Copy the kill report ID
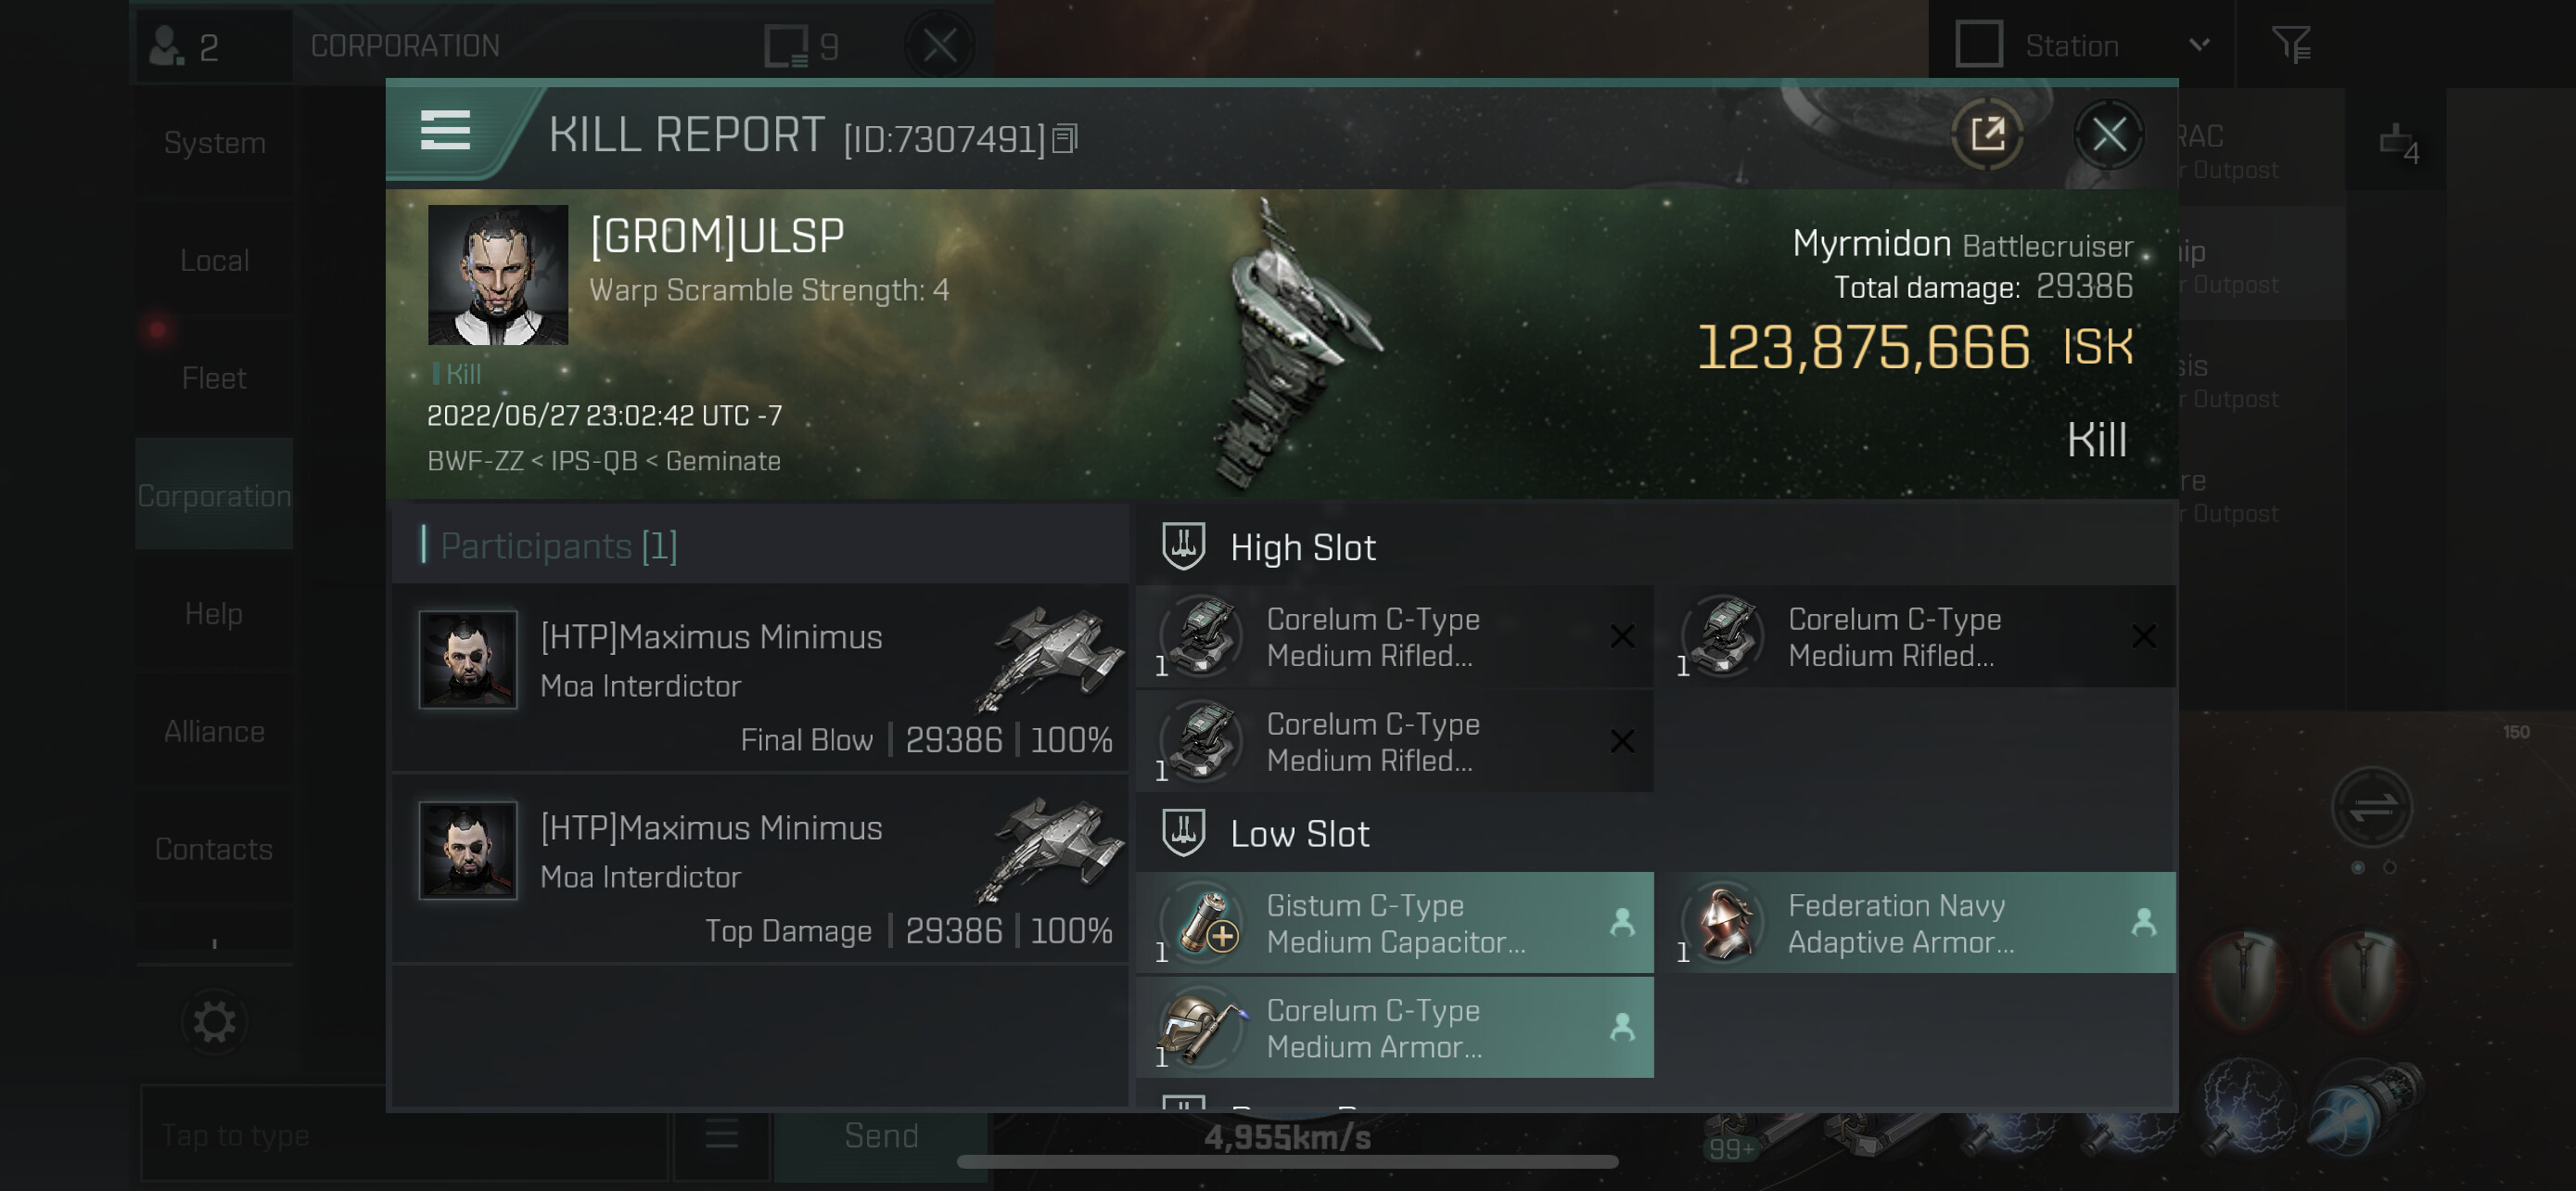The image size is (2576, 1191). pos(1065,138)
